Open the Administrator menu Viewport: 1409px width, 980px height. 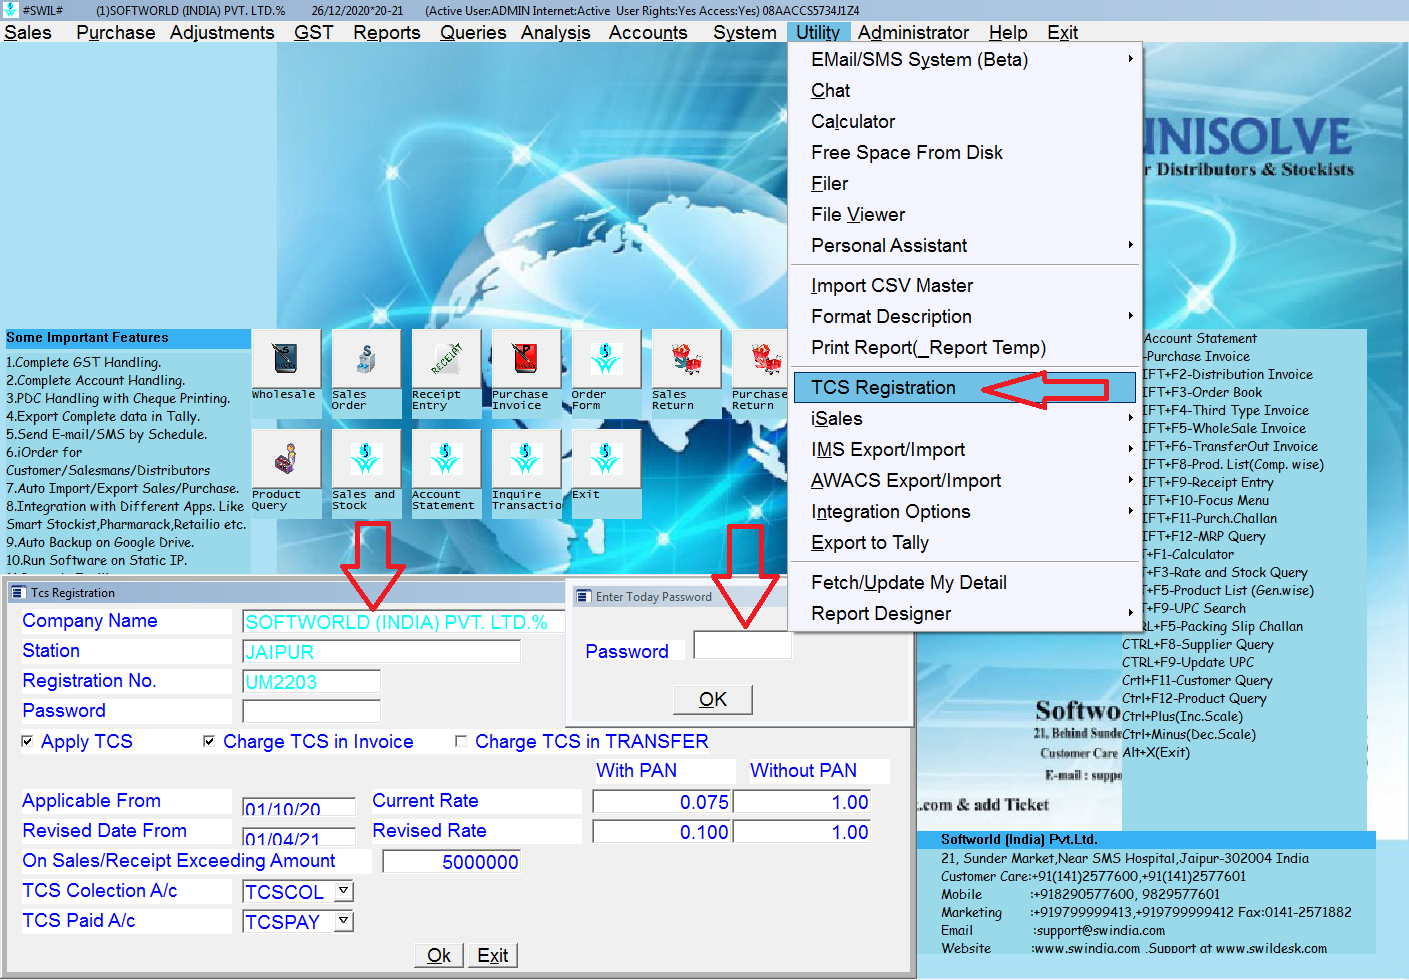pos(913,32)
